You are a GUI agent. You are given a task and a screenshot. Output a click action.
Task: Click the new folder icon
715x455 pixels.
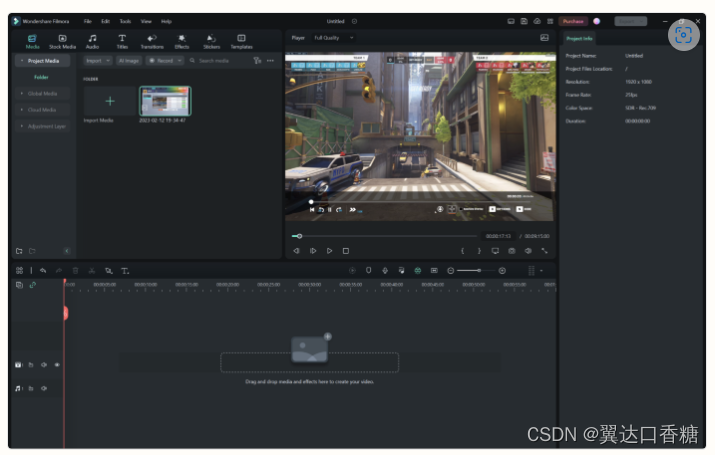(19, 251)
